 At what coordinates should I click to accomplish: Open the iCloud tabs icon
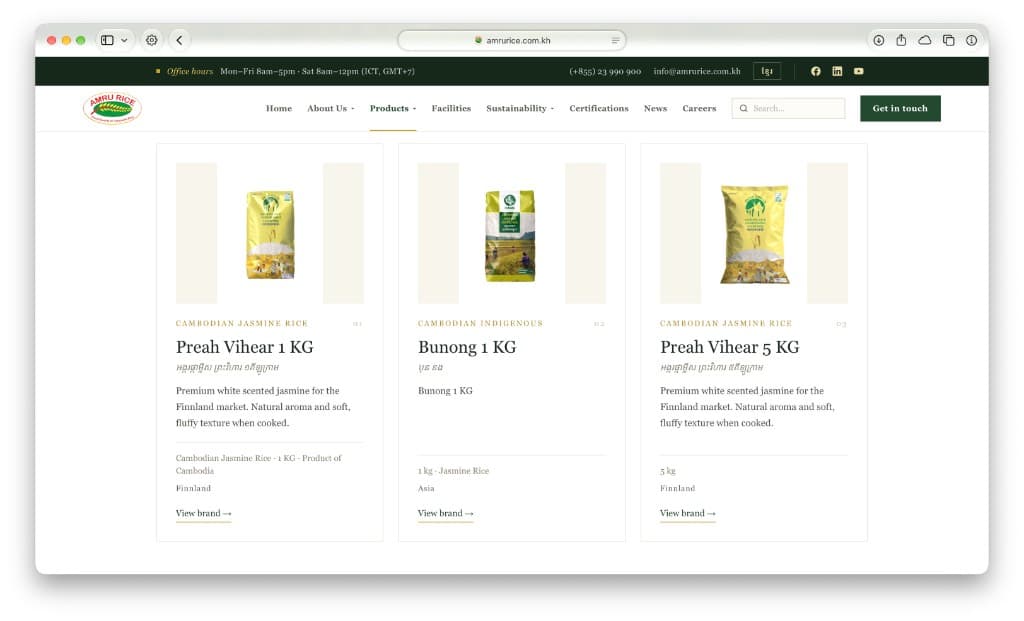coord(925,40)
